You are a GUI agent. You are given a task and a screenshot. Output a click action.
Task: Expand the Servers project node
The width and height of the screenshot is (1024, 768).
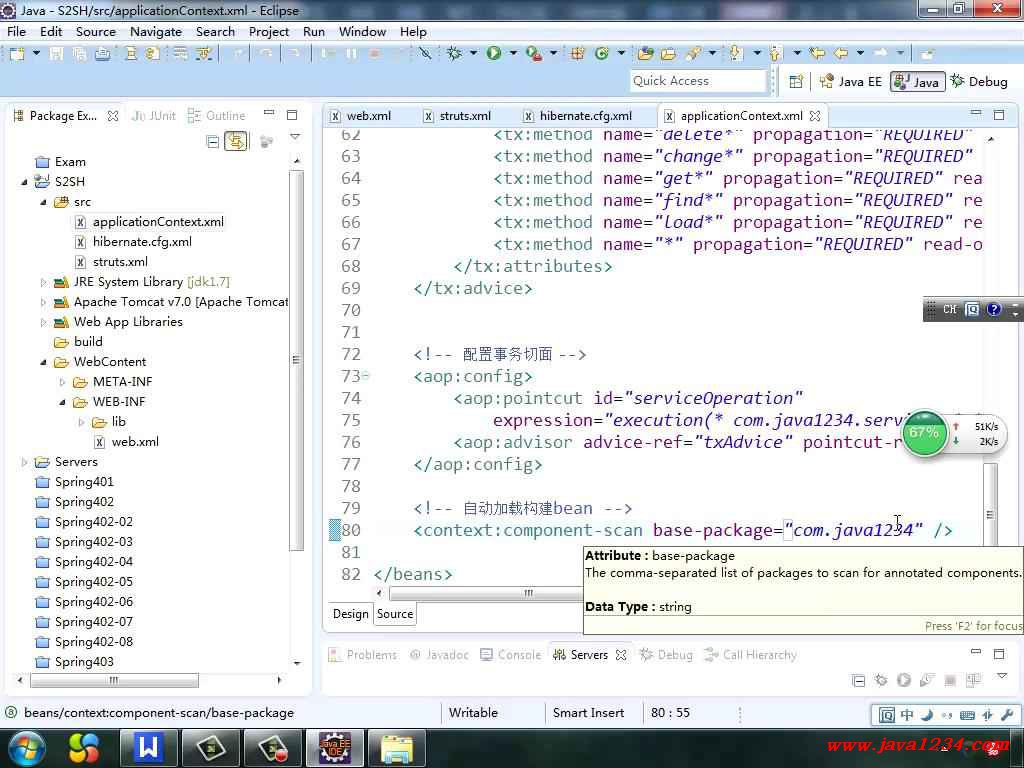coord(24,462)
